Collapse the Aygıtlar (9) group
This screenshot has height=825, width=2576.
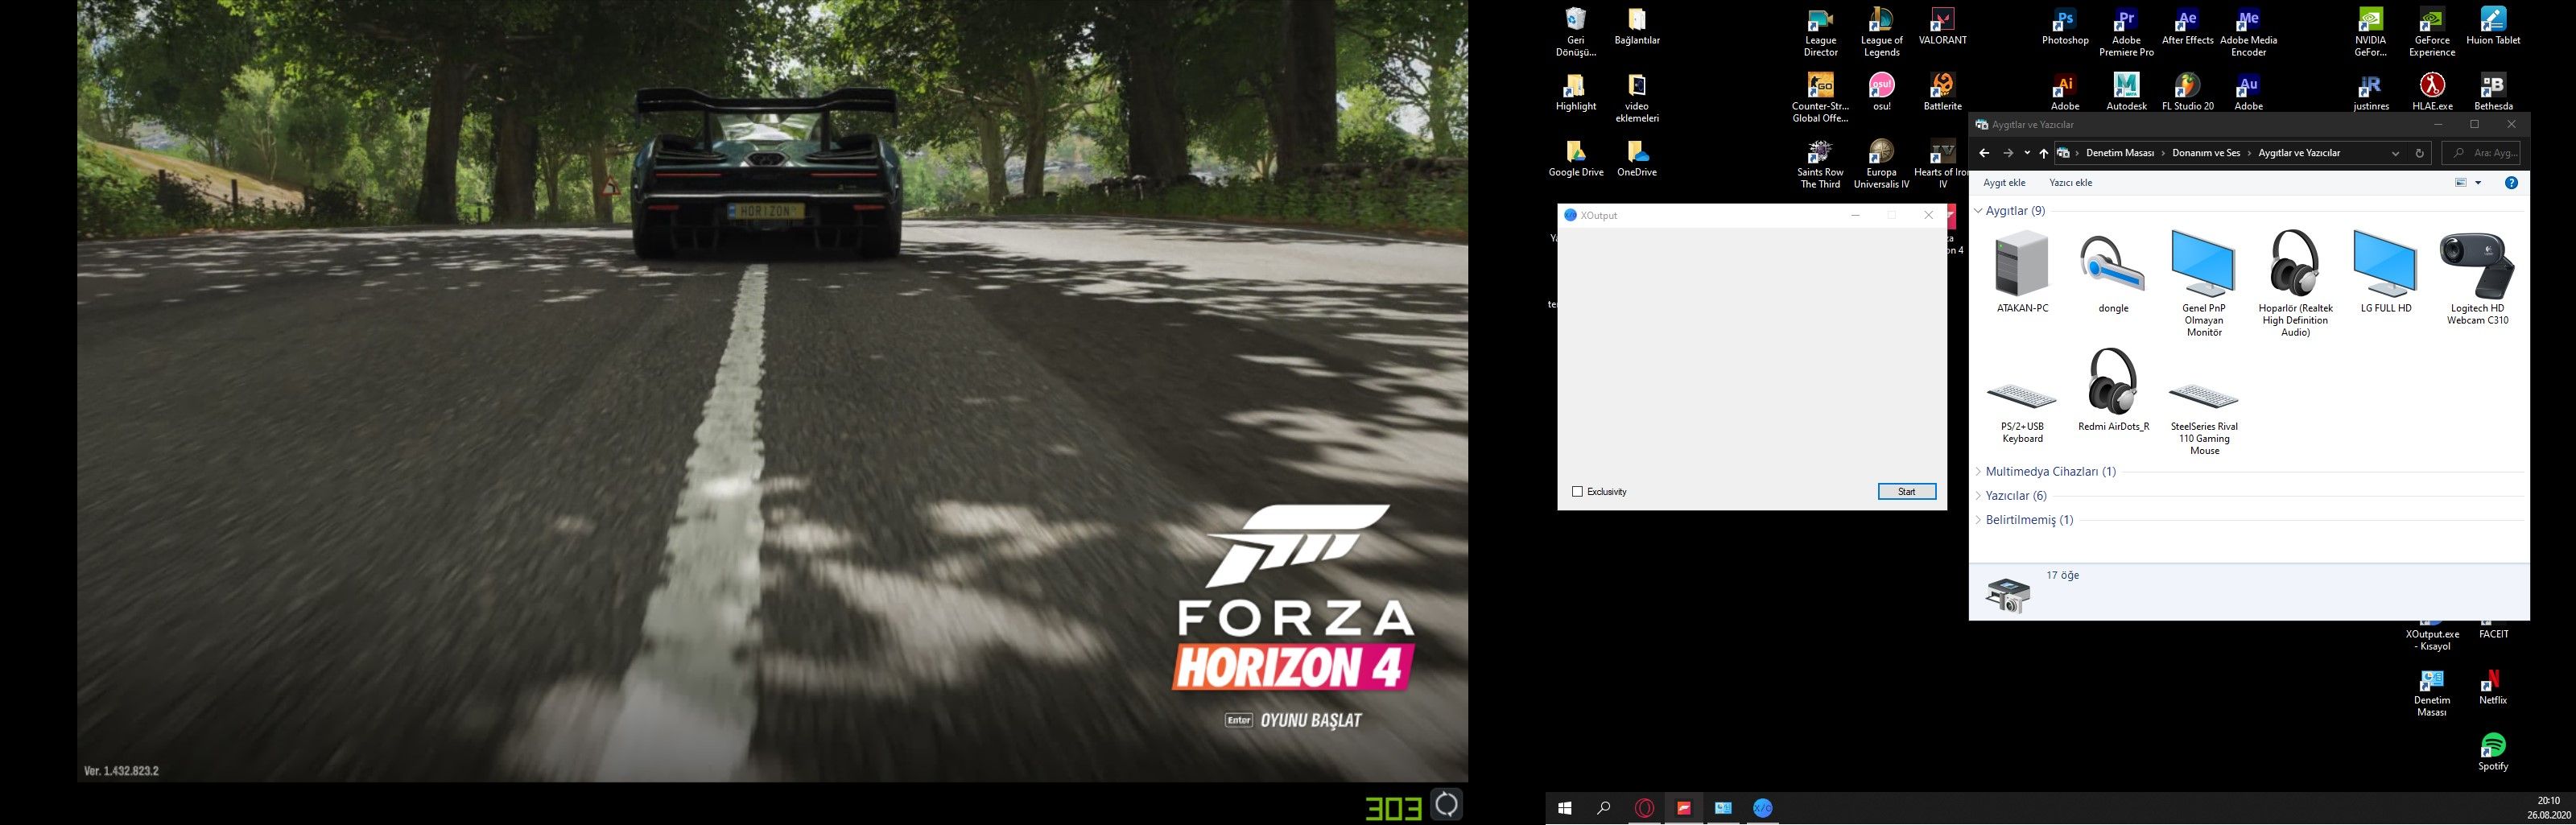coord(1978,211)
